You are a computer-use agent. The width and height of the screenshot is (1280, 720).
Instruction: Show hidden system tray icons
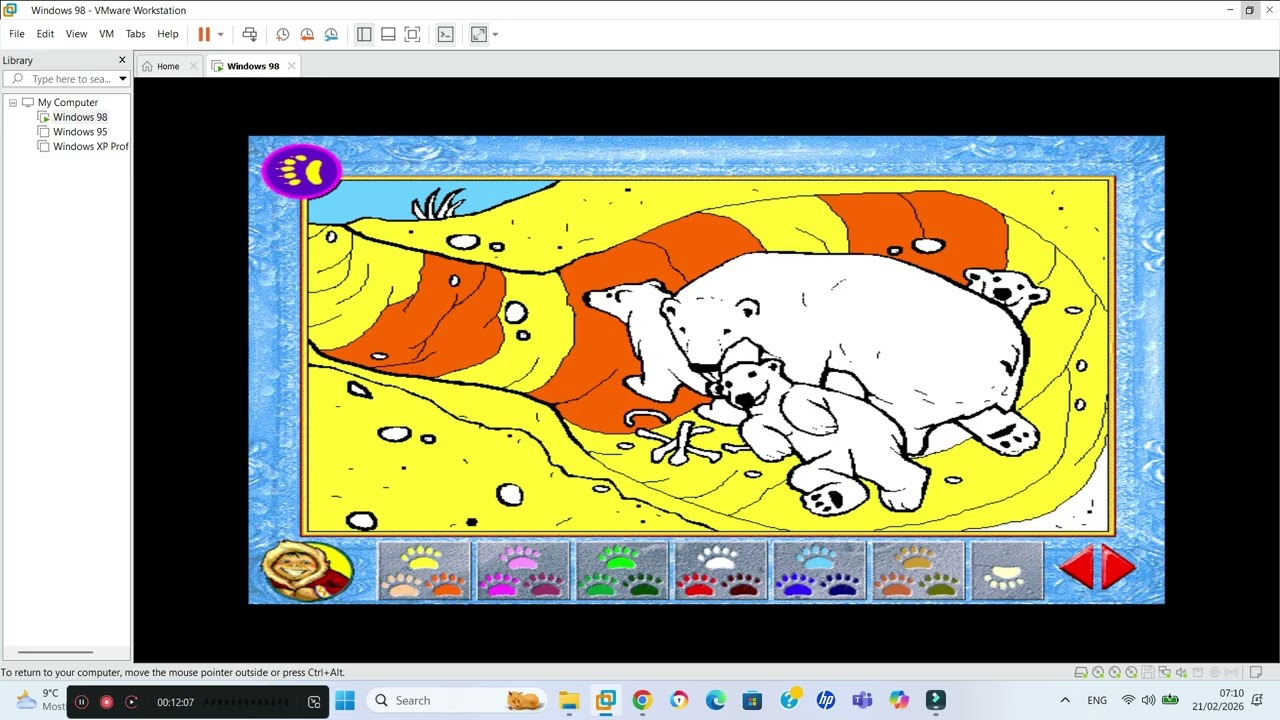(1065, 700)
